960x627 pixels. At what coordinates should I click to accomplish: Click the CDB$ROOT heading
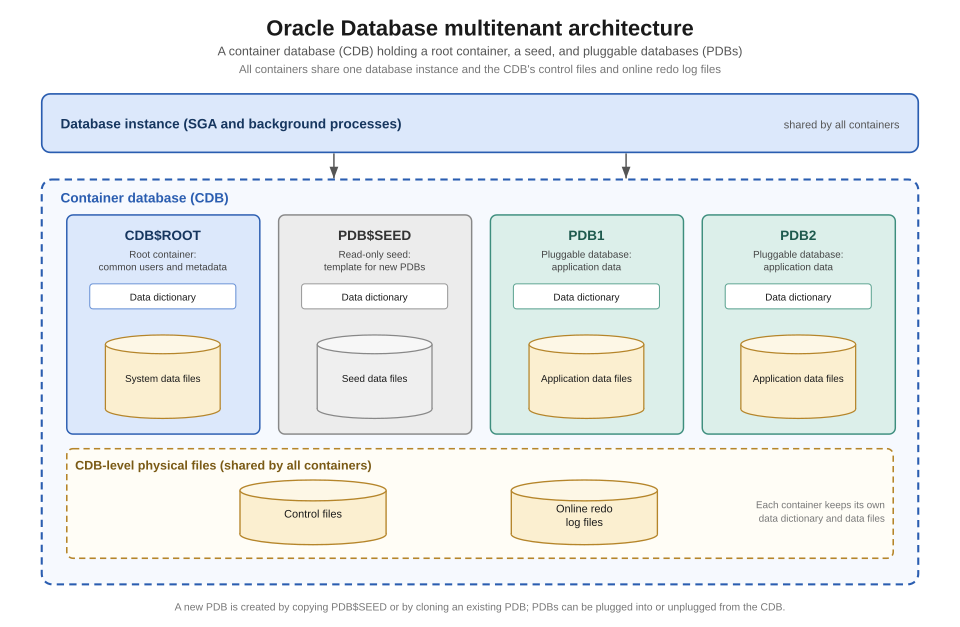[163, 235]
